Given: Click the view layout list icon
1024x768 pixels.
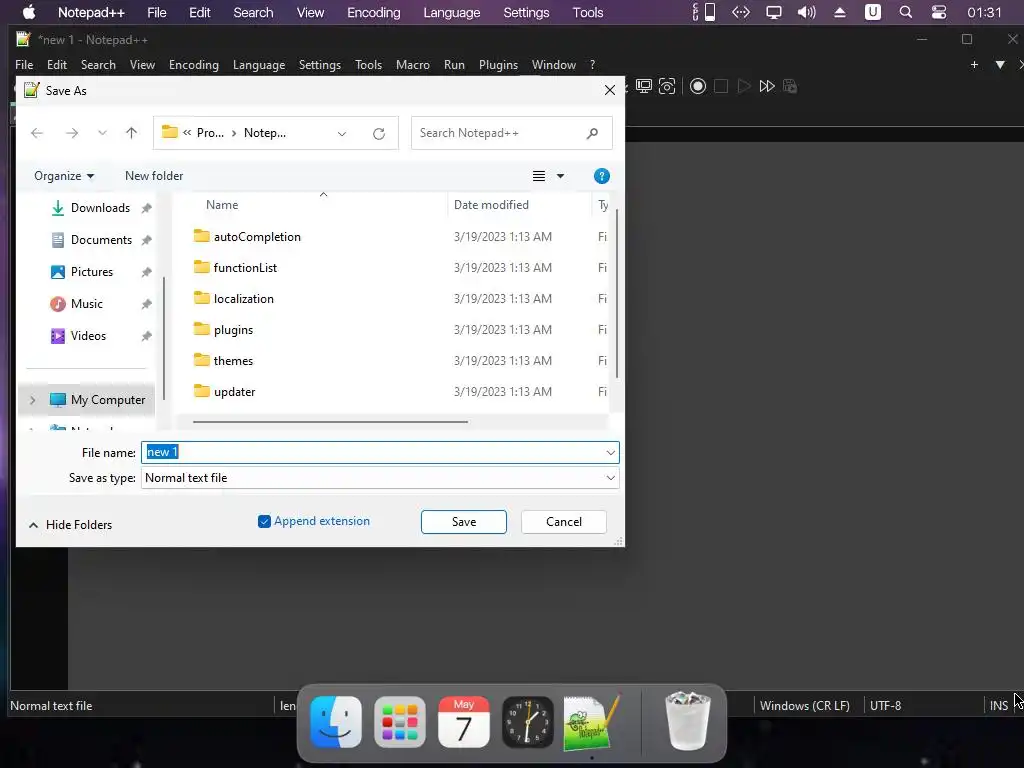Looking at the screenshot, I should click(x=539, y=176).
